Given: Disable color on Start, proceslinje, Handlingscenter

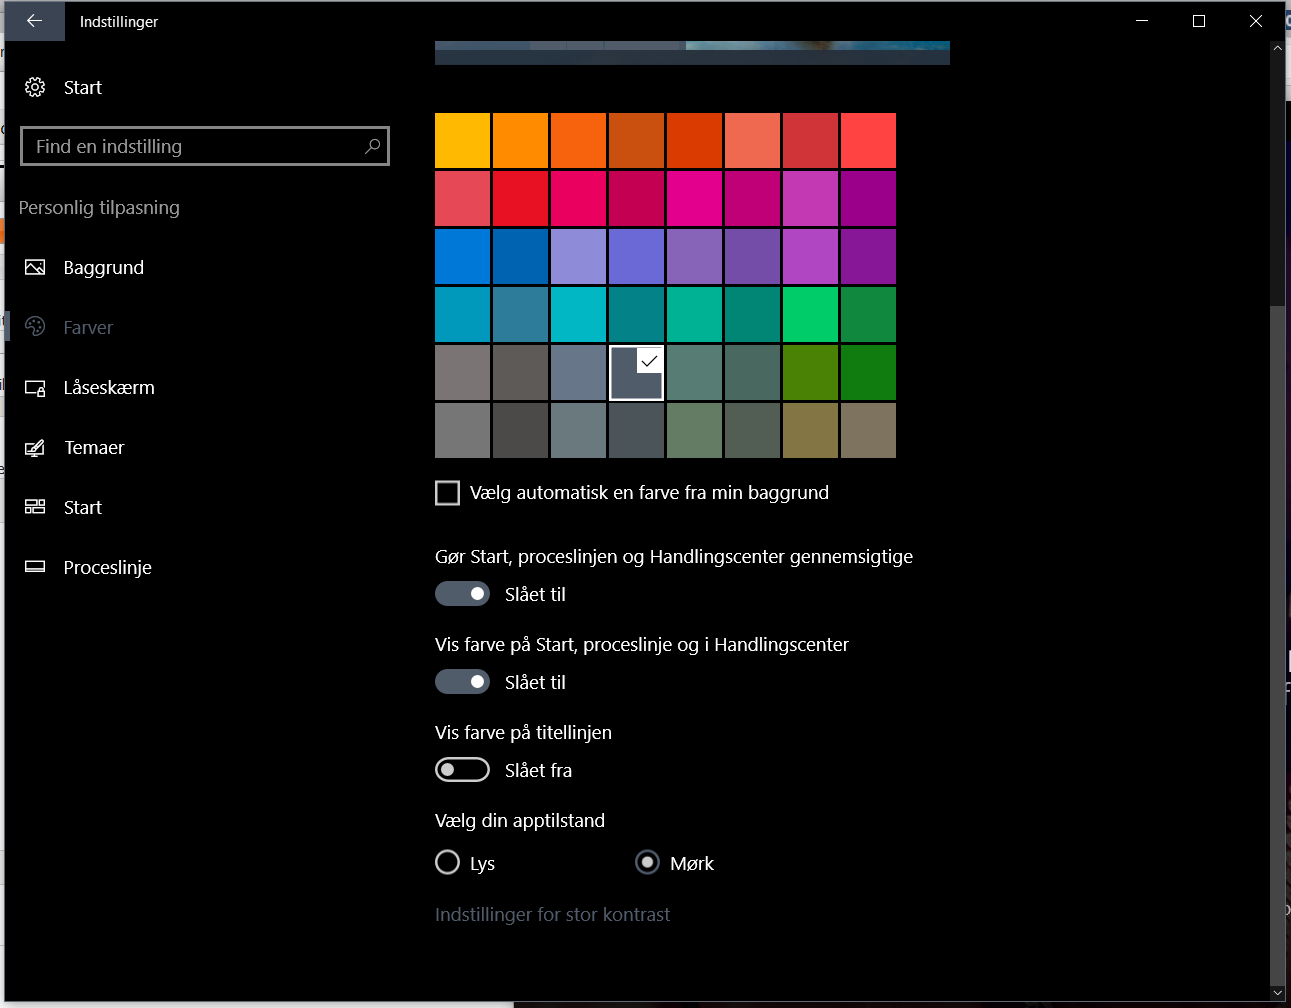Looking at the screenshot, I should 462,682.
